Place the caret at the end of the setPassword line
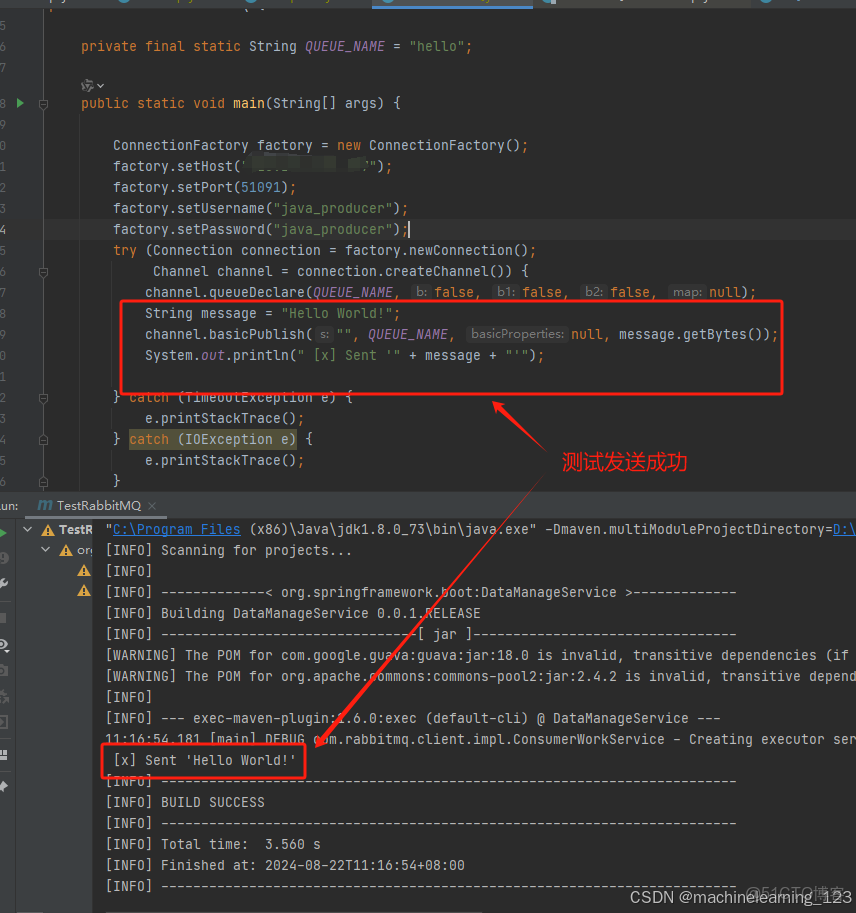The height and width of the screenshot is (913, 856). [x=409, y=229]
